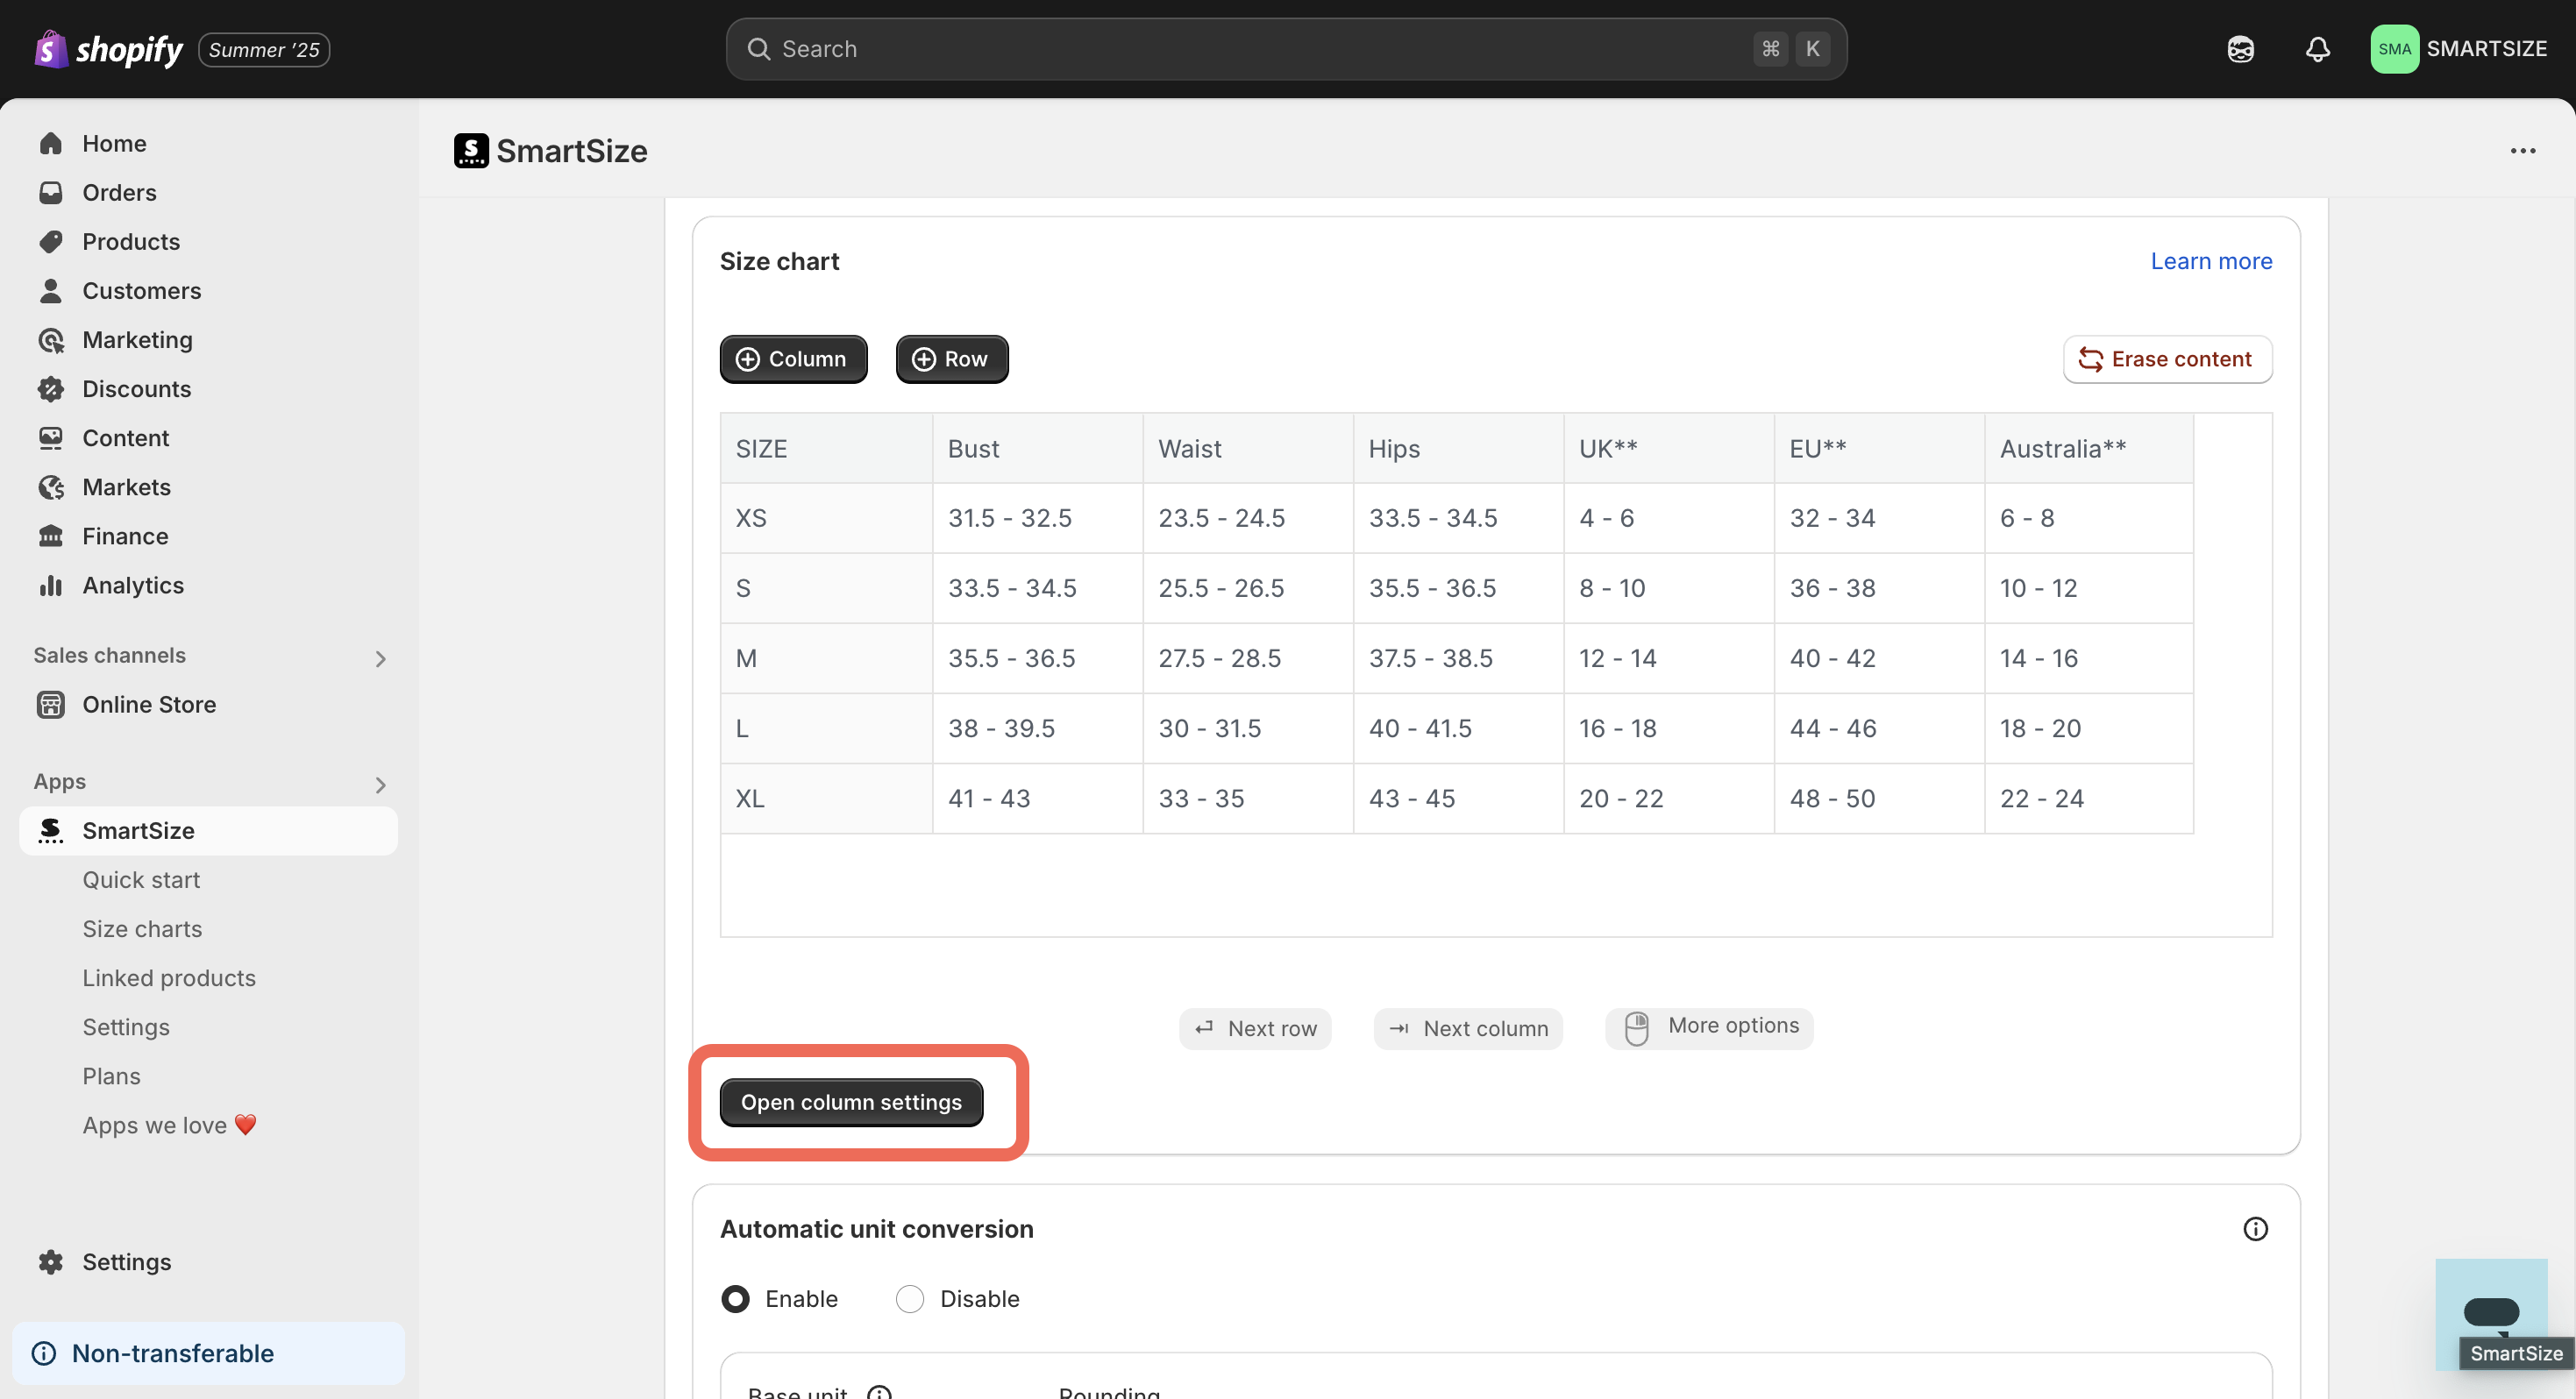Click the Non-transferable banner

pos(208,1353)
